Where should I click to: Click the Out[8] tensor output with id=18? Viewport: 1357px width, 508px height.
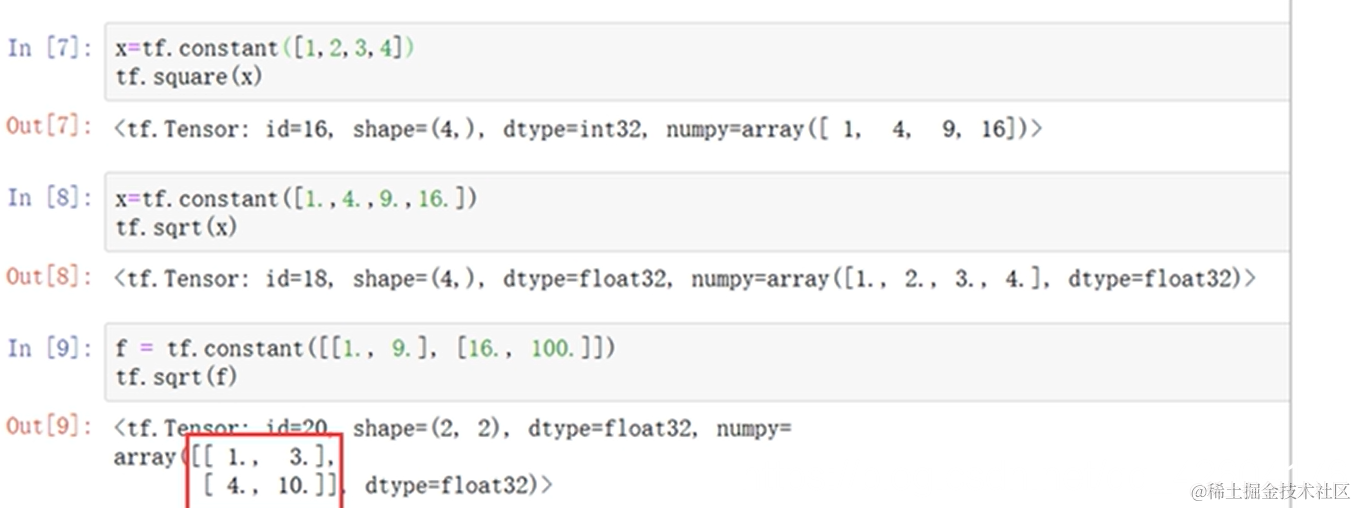coord(685,278)
